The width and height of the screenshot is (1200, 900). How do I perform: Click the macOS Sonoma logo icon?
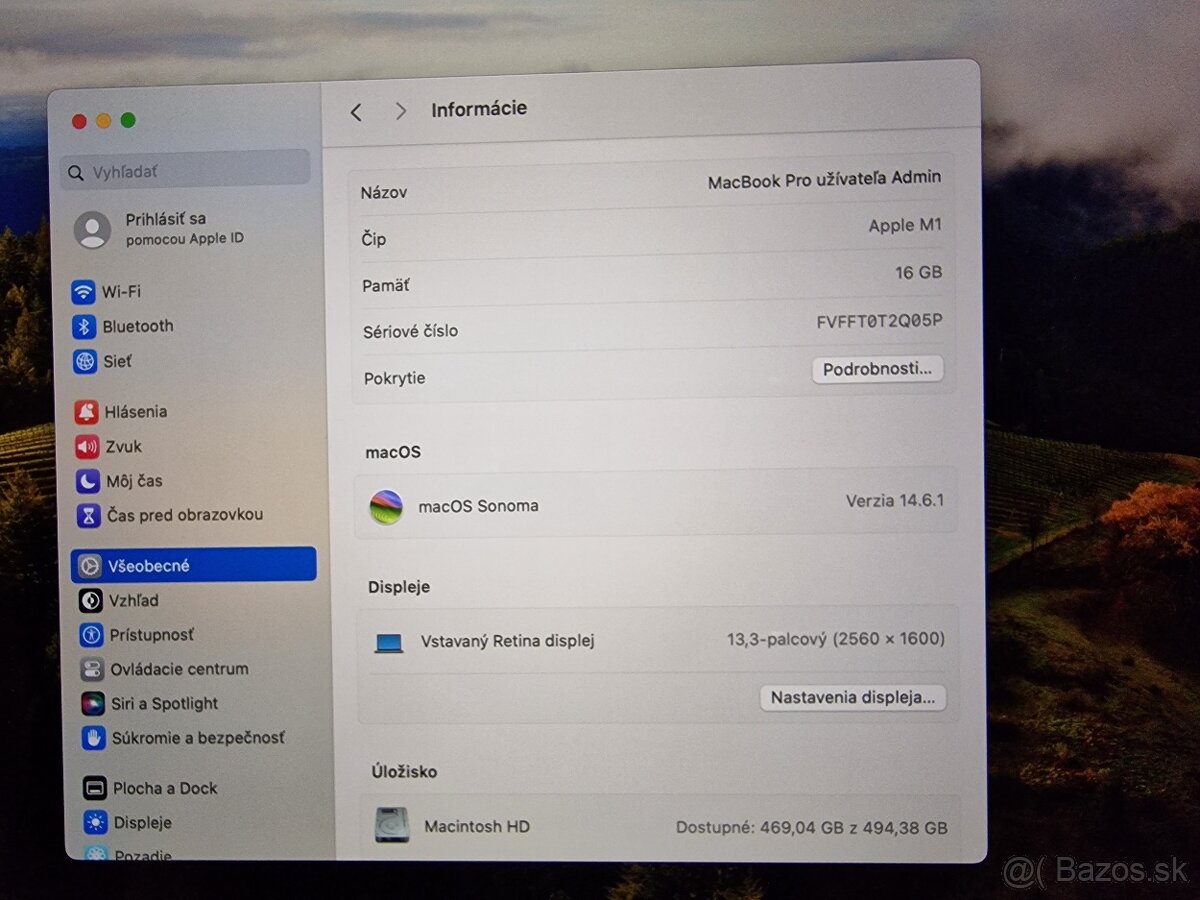(386, 507)
